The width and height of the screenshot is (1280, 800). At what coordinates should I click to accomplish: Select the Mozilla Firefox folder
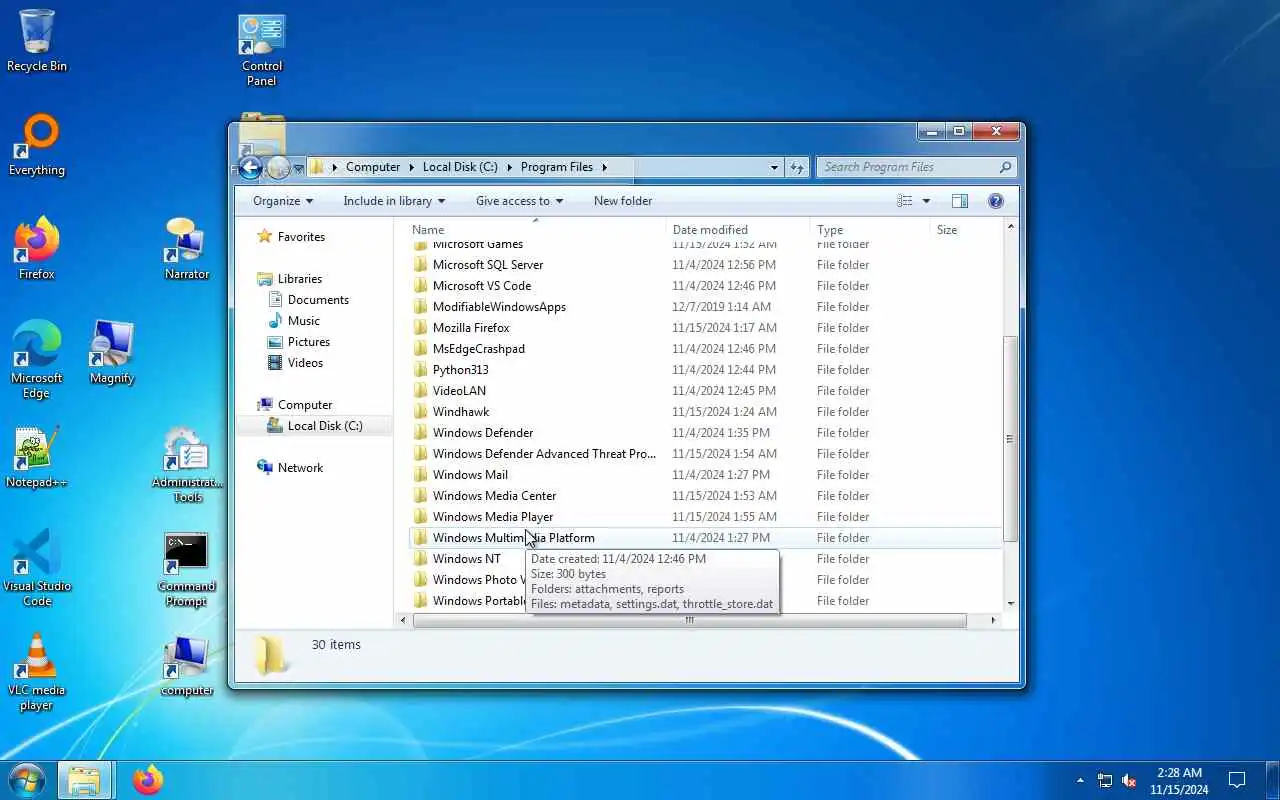(x=704, y=328)
